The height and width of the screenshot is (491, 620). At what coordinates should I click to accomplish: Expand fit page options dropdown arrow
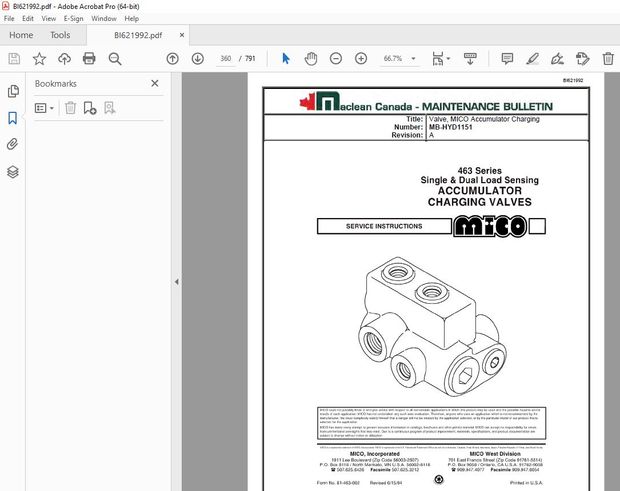tap(448, 59)
